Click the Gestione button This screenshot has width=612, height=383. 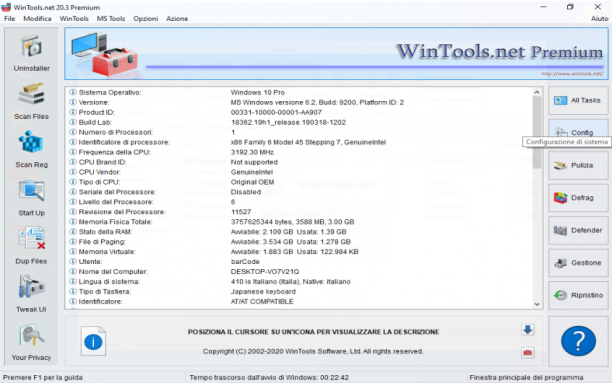(578, 263)
